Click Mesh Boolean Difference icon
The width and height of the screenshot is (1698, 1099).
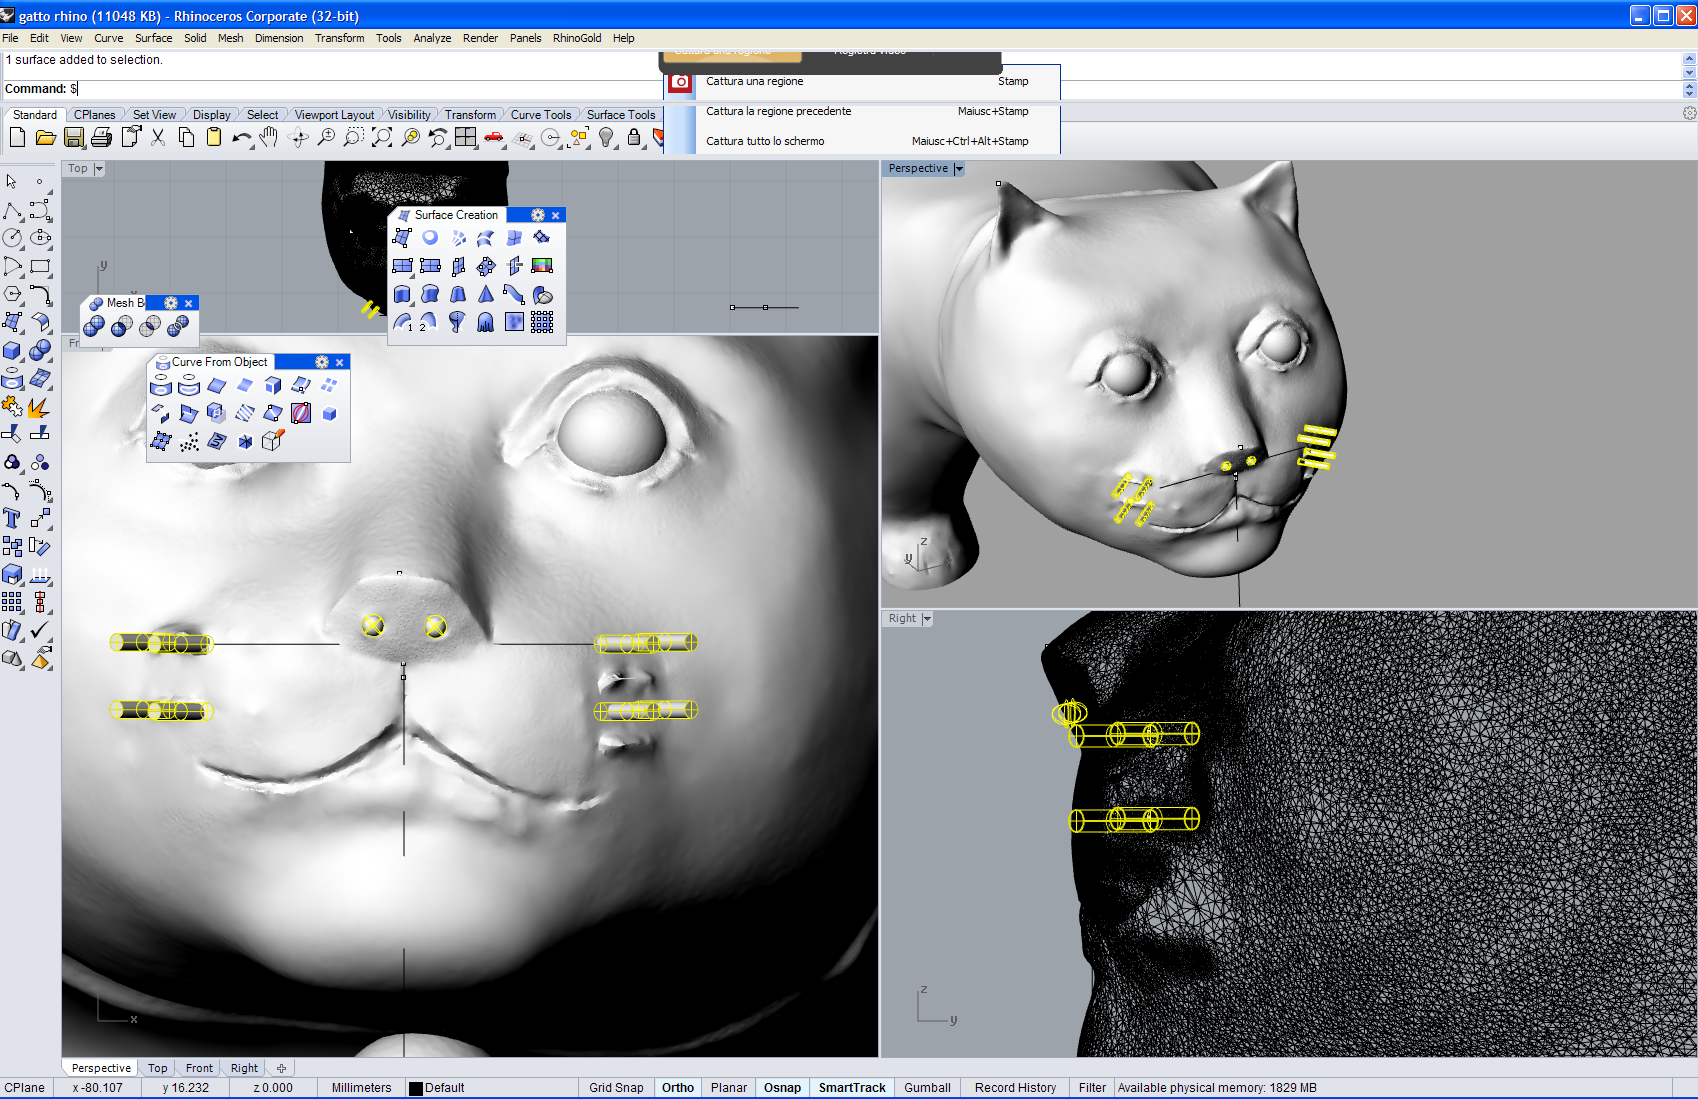click(122, 326)
